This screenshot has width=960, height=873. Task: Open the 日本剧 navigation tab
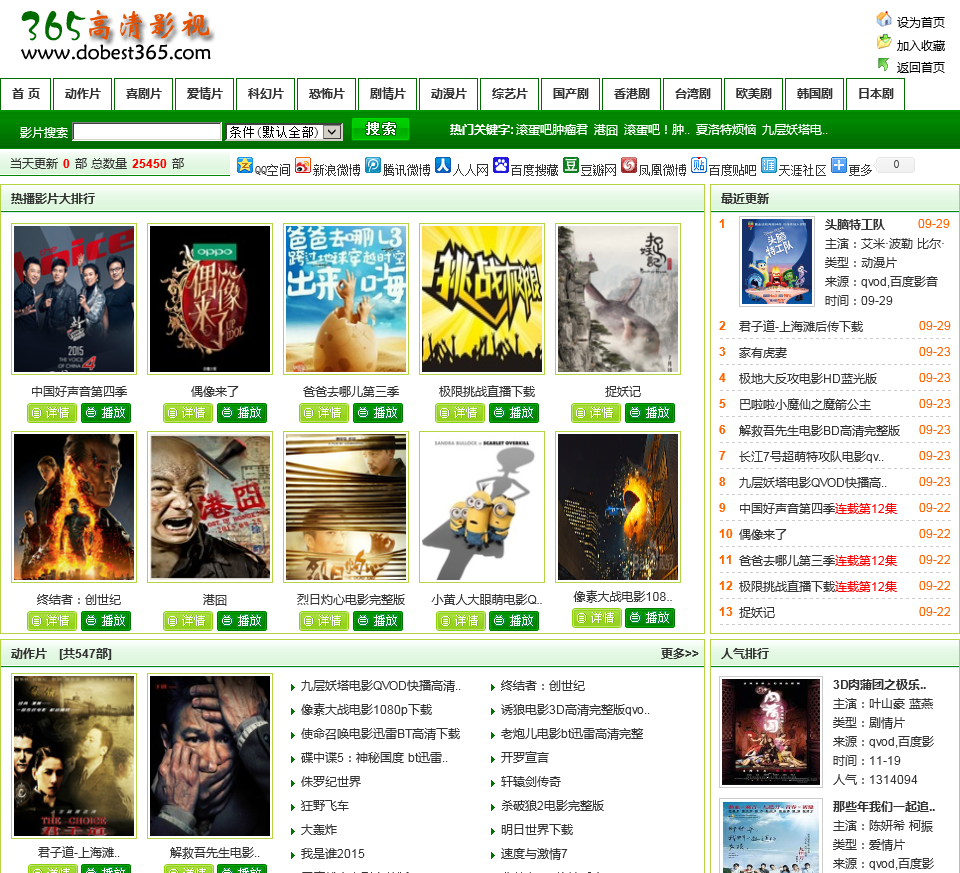click(x=876, y=94)
